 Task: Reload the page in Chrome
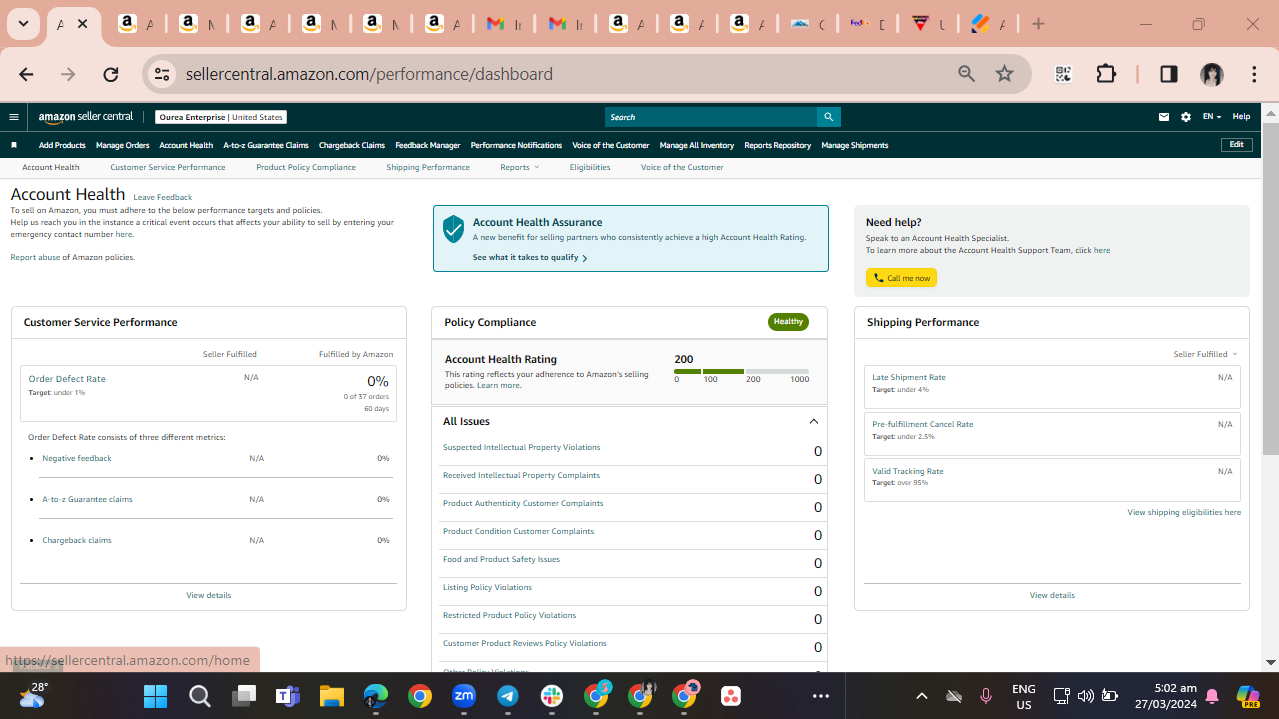pyautogui.click(x=111, y=74)
